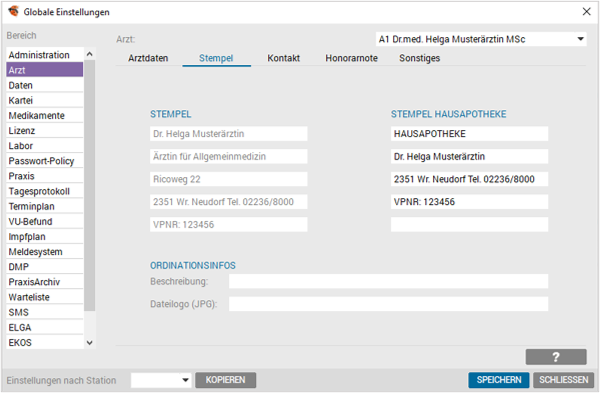600x393 pixels.
Task: Click Hausapotheke field 'Dr. Helga Musterärztin'
Action: [470, 156]
